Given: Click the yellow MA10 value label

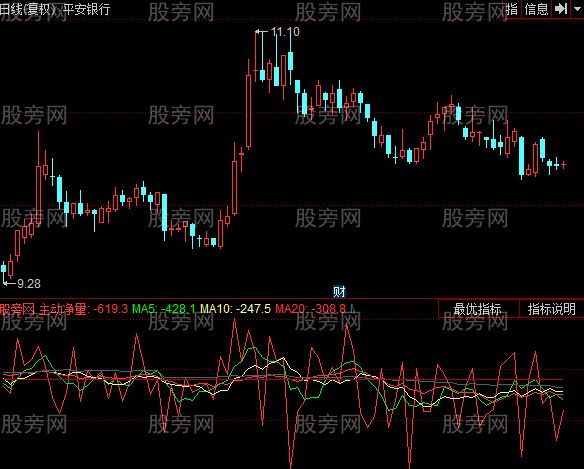Looking at the screenshot, I should (x=235, y=309).
